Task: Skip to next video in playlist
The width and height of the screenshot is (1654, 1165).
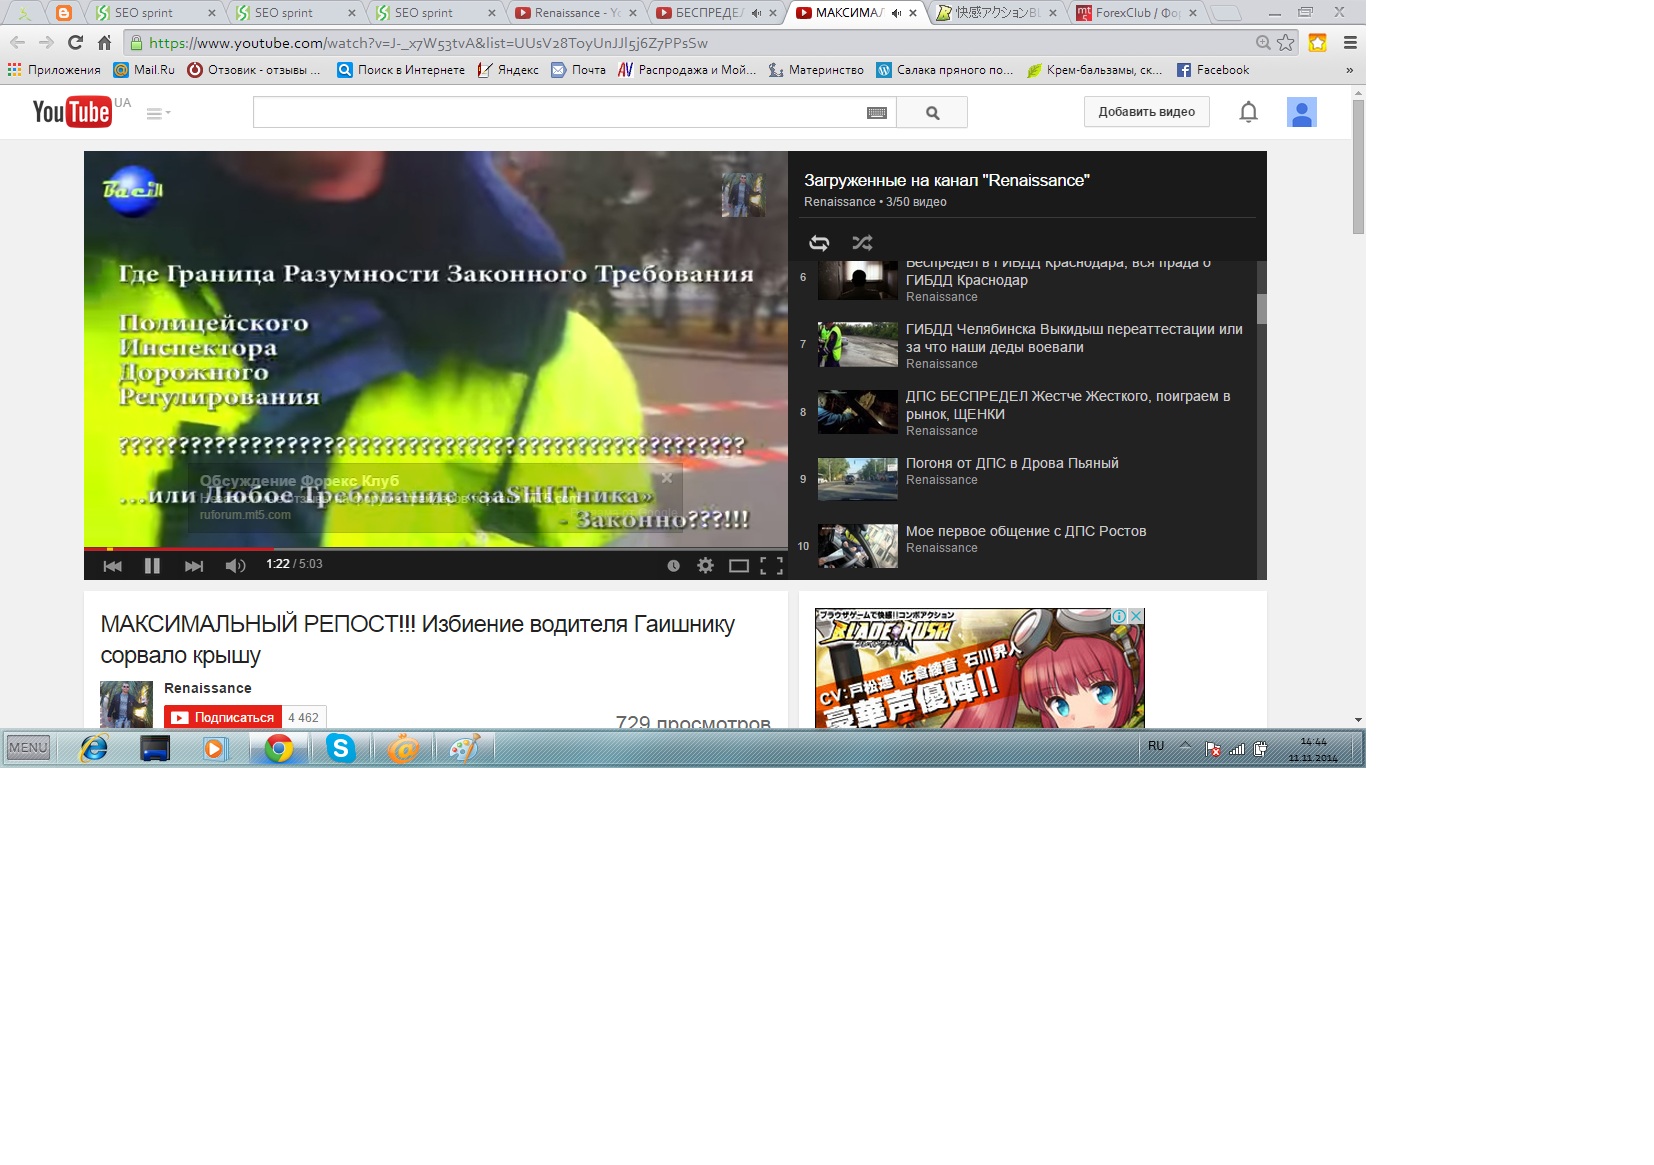Action: 194,566
